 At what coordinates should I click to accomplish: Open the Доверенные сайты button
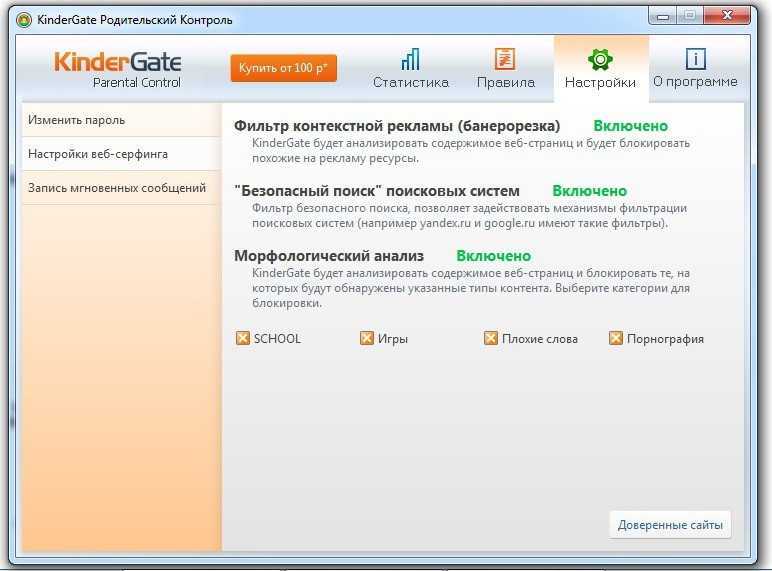670,525
